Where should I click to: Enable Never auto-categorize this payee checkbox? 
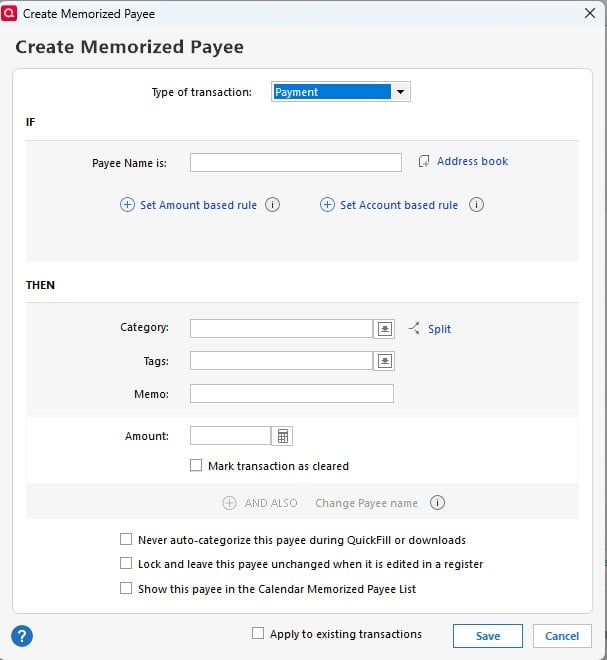(126, 540)
